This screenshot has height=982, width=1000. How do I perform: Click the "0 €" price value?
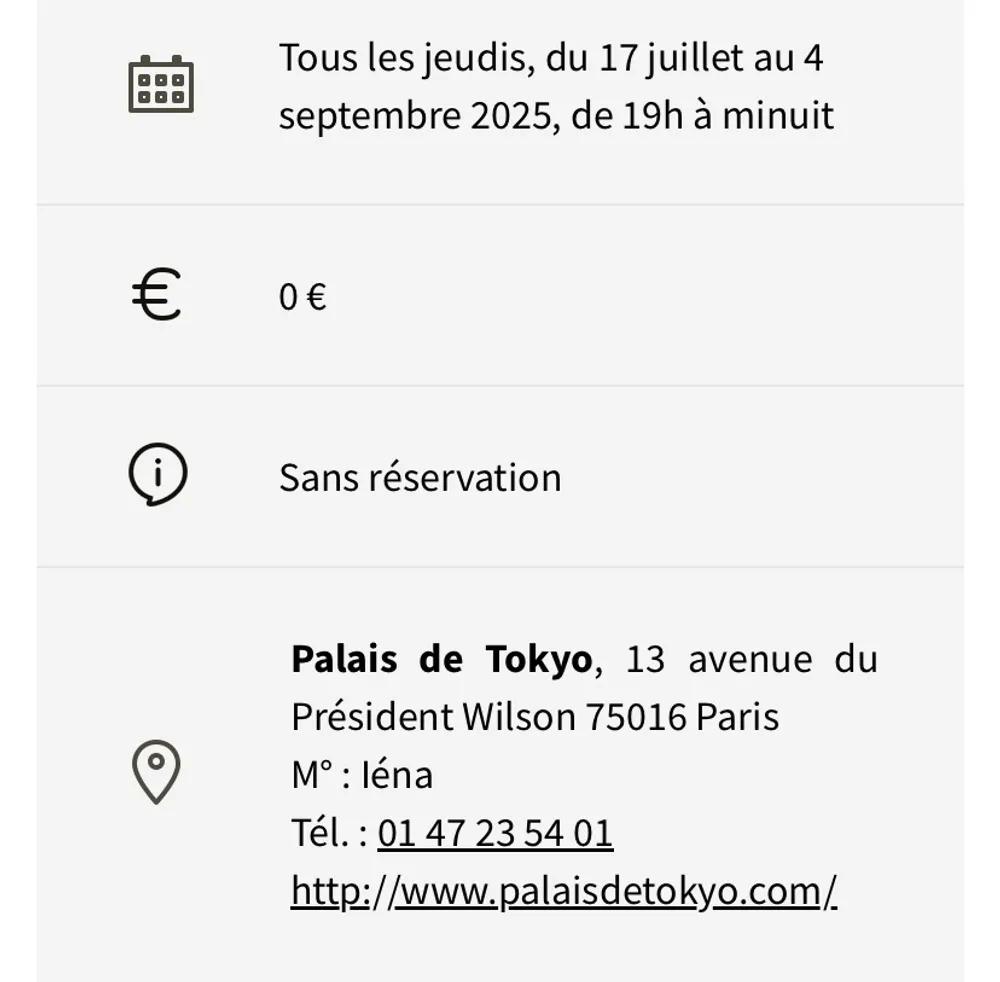point(303,297)
